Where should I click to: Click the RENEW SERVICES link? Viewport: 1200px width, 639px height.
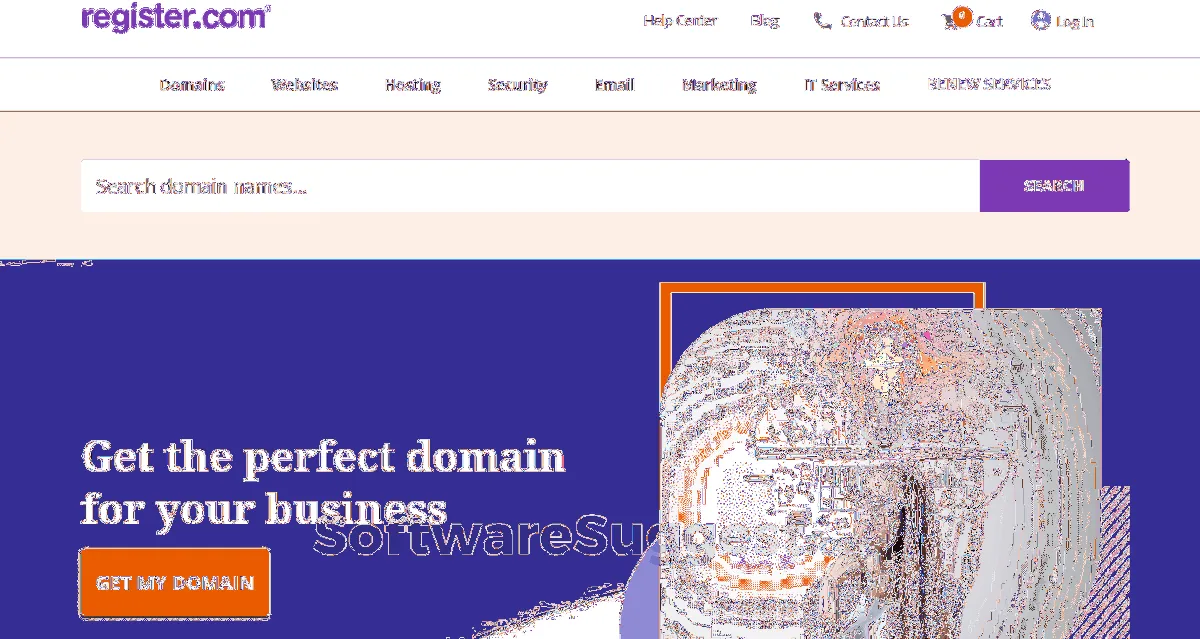click(990, 84)
